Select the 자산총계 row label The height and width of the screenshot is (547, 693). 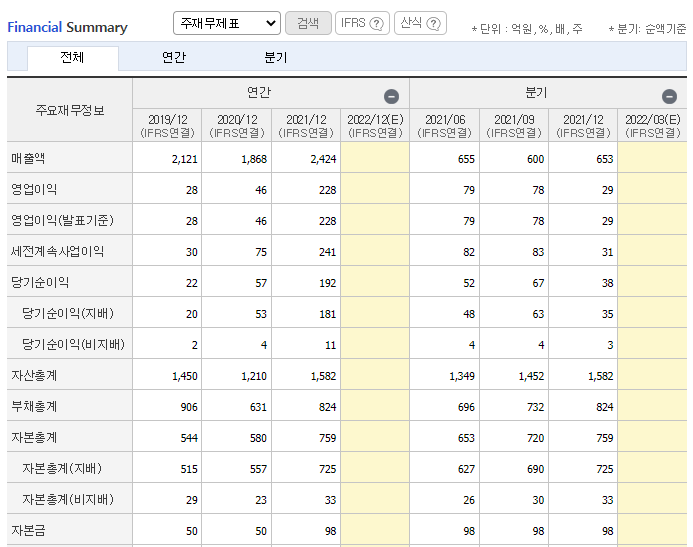click(x=34, y=375)
